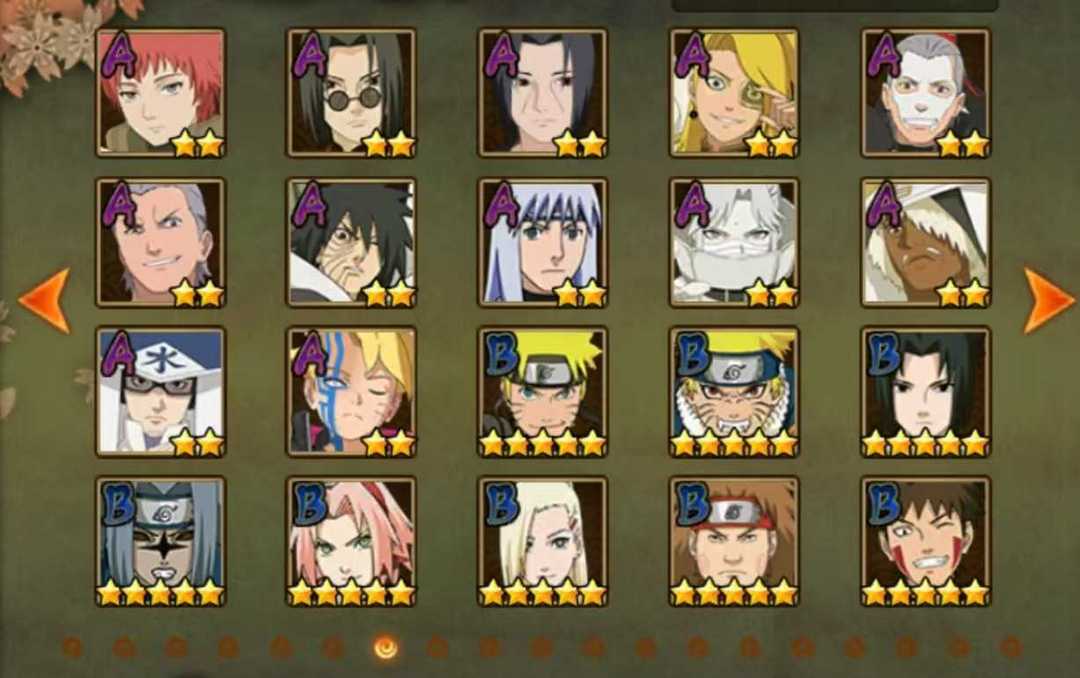Select the B-rank black-haired Sasuke portrait
This screenshot has width=1080, height=678.
pos(926,392)
